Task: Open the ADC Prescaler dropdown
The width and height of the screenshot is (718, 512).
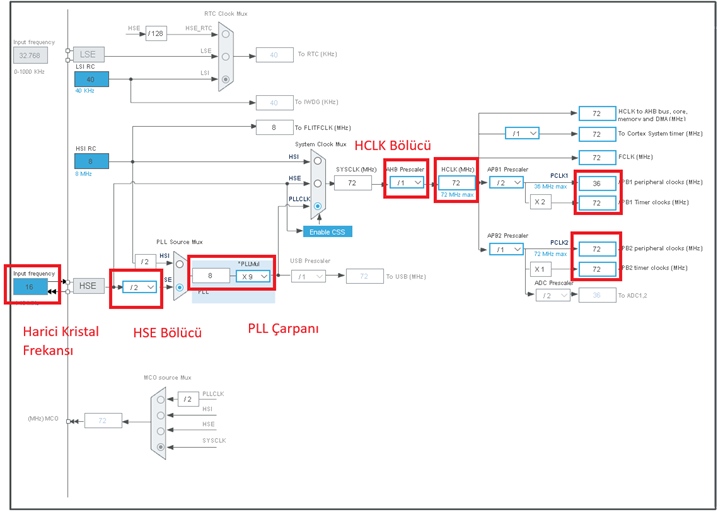Action: [551, 295]
